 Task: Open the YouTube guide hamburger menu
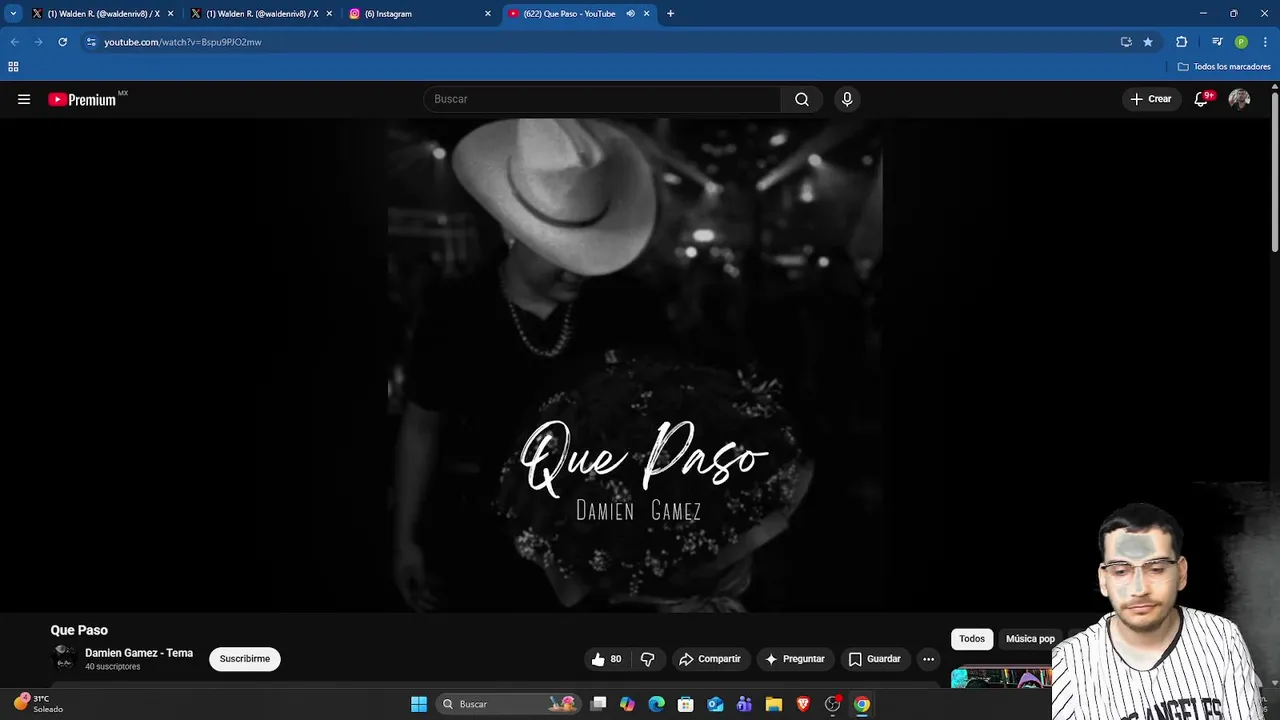24,99
